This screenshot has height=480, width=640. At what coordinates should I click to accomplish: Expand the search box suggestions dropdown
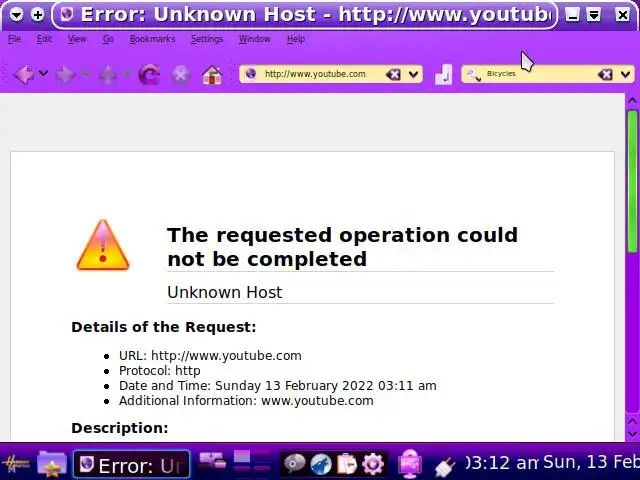626,74
